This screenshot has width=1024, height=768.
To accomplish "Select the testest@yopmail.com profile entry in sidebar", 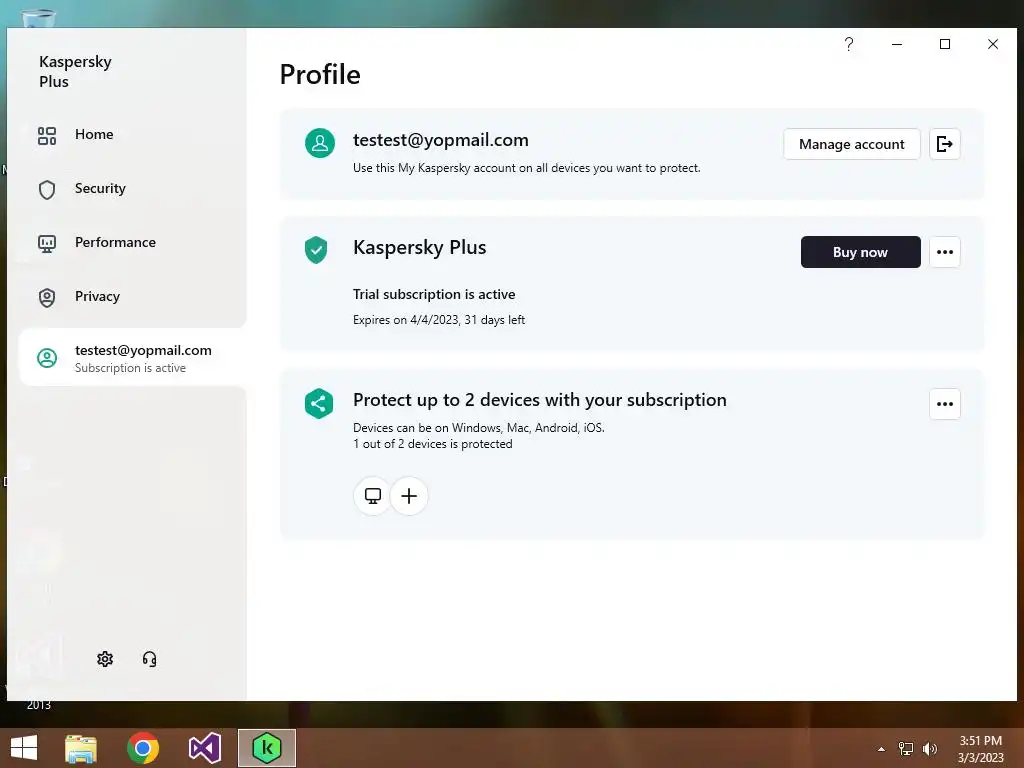I will click(x=133, y=358).
